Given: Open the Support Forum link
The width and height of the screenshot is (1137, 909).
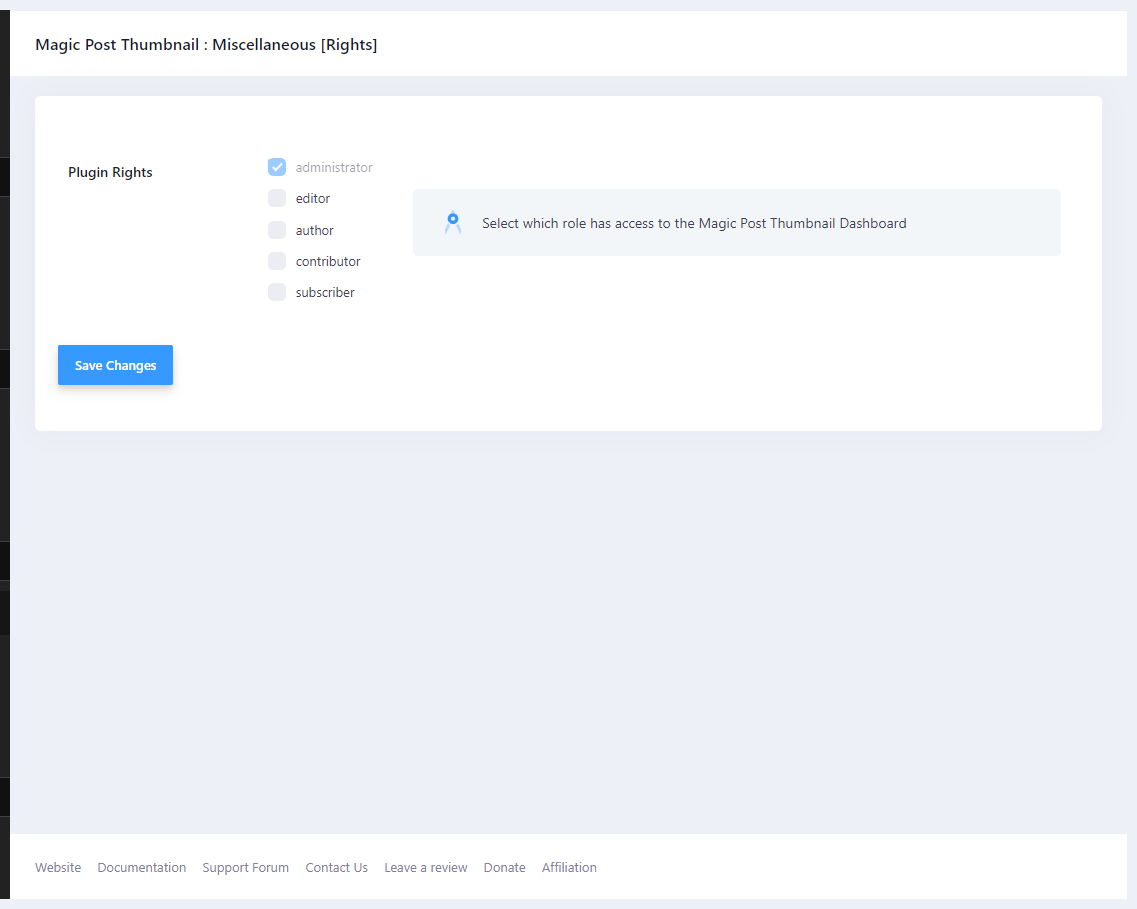Looking at the screenshot, I should pyautogui.click(x=245, y=868).
